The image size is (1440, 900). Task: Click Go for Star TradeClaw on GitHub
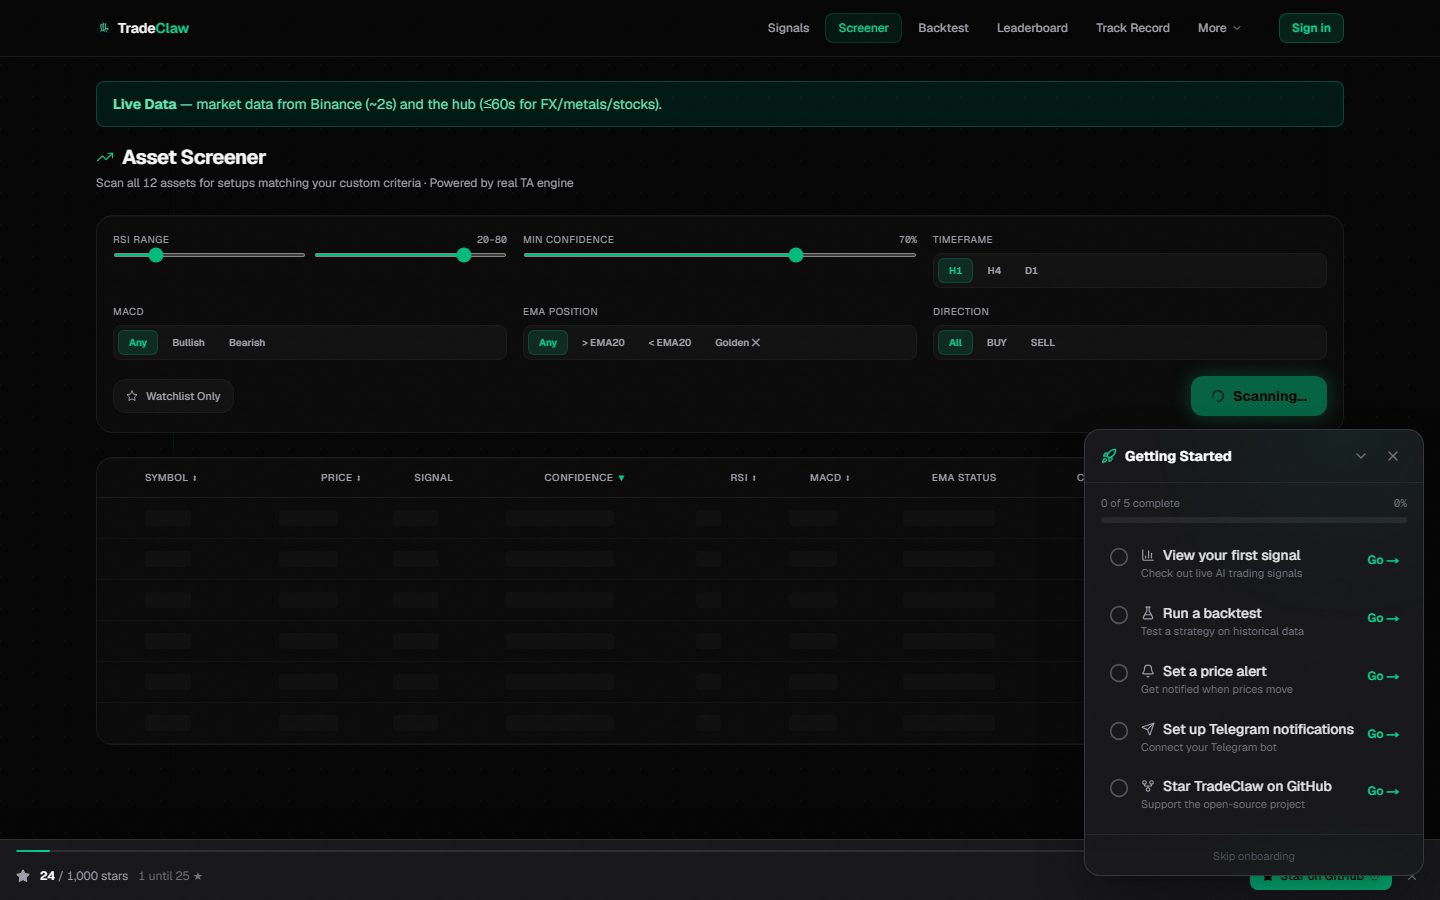click(x=1383, y=791)
